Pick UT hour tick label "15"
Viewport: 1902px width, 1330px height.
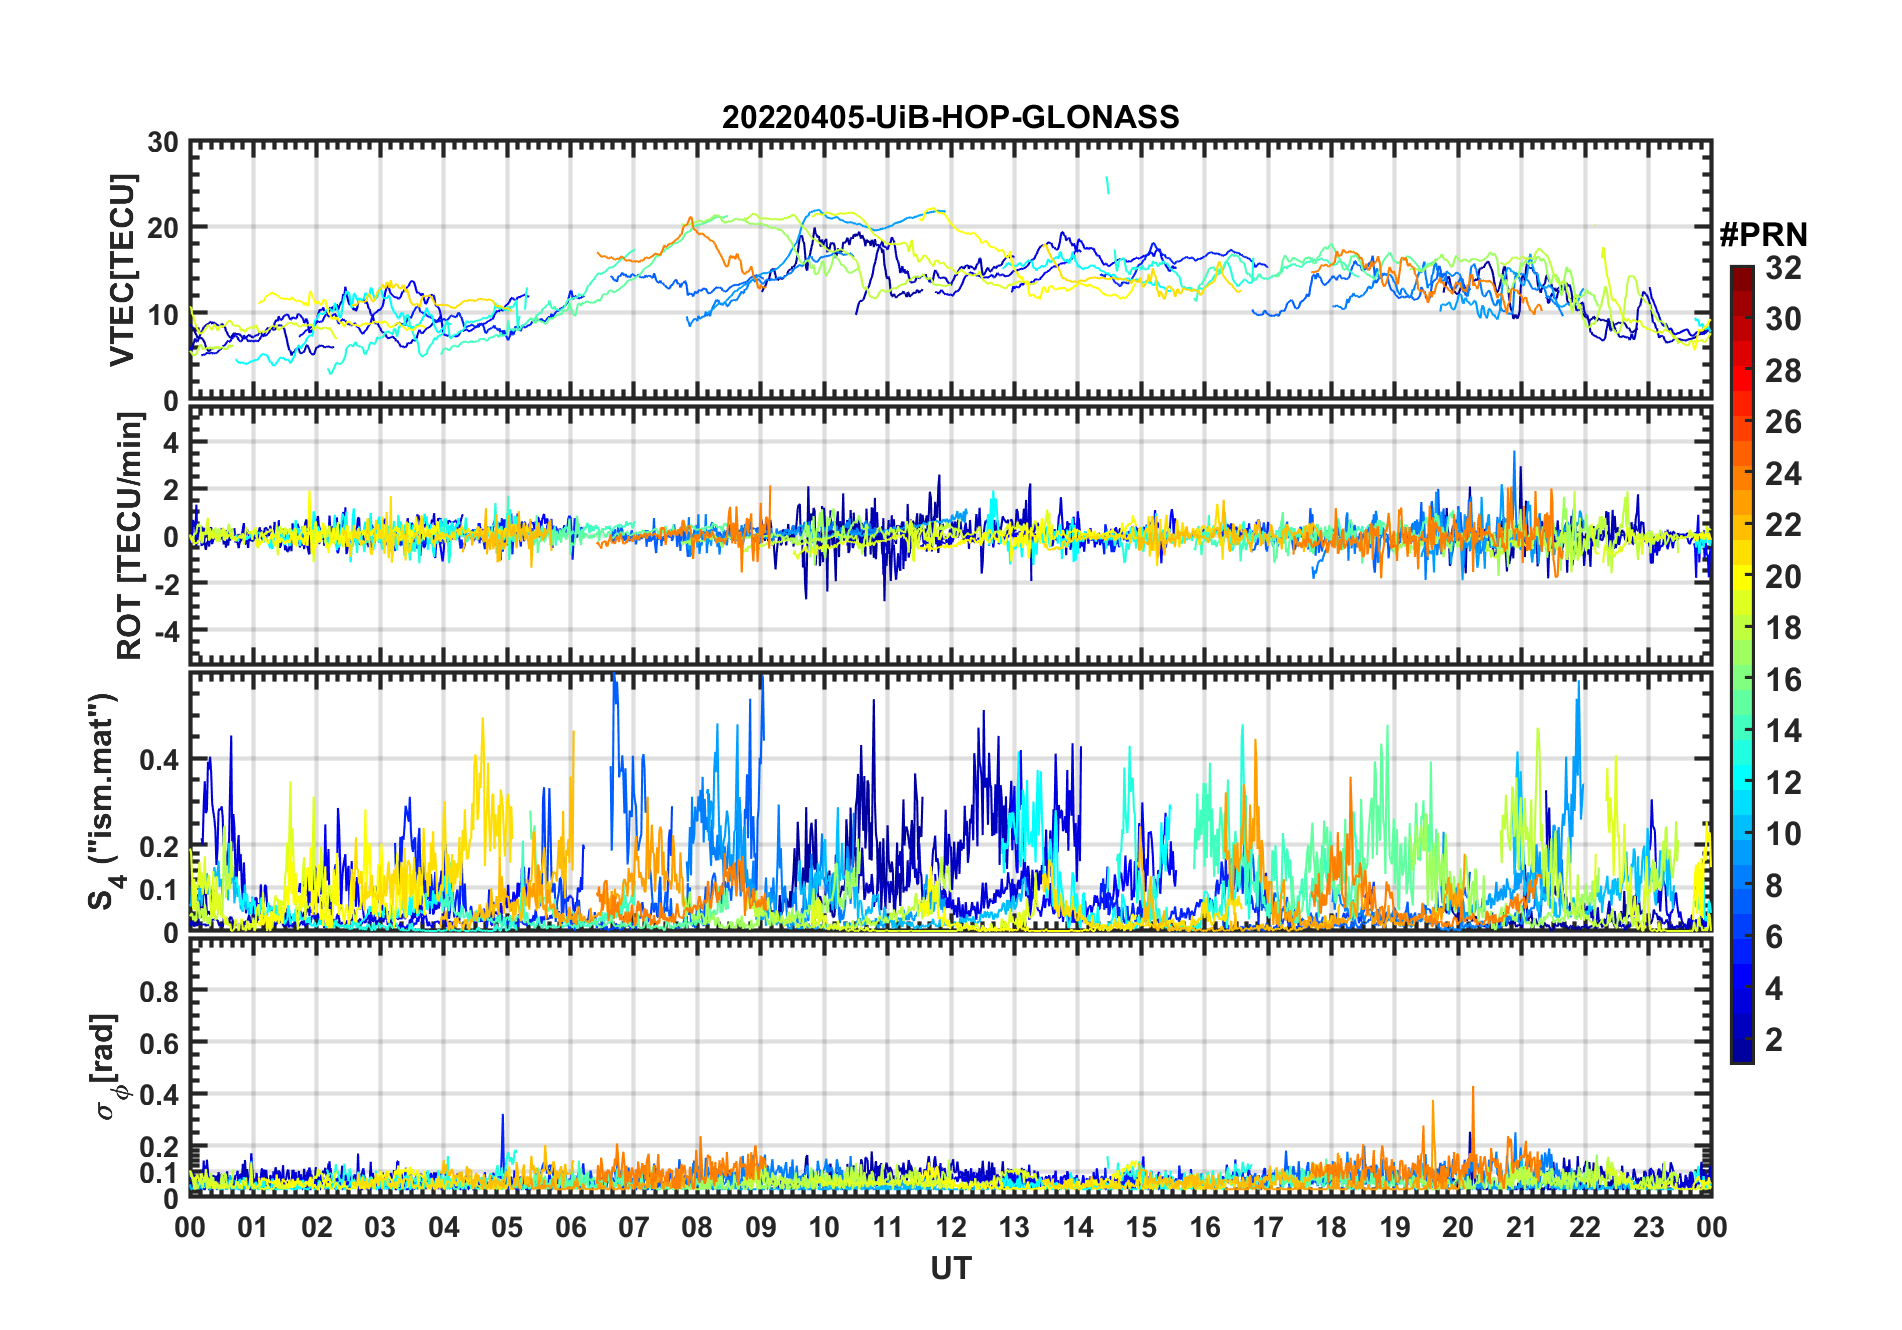click(1141, 1227)
